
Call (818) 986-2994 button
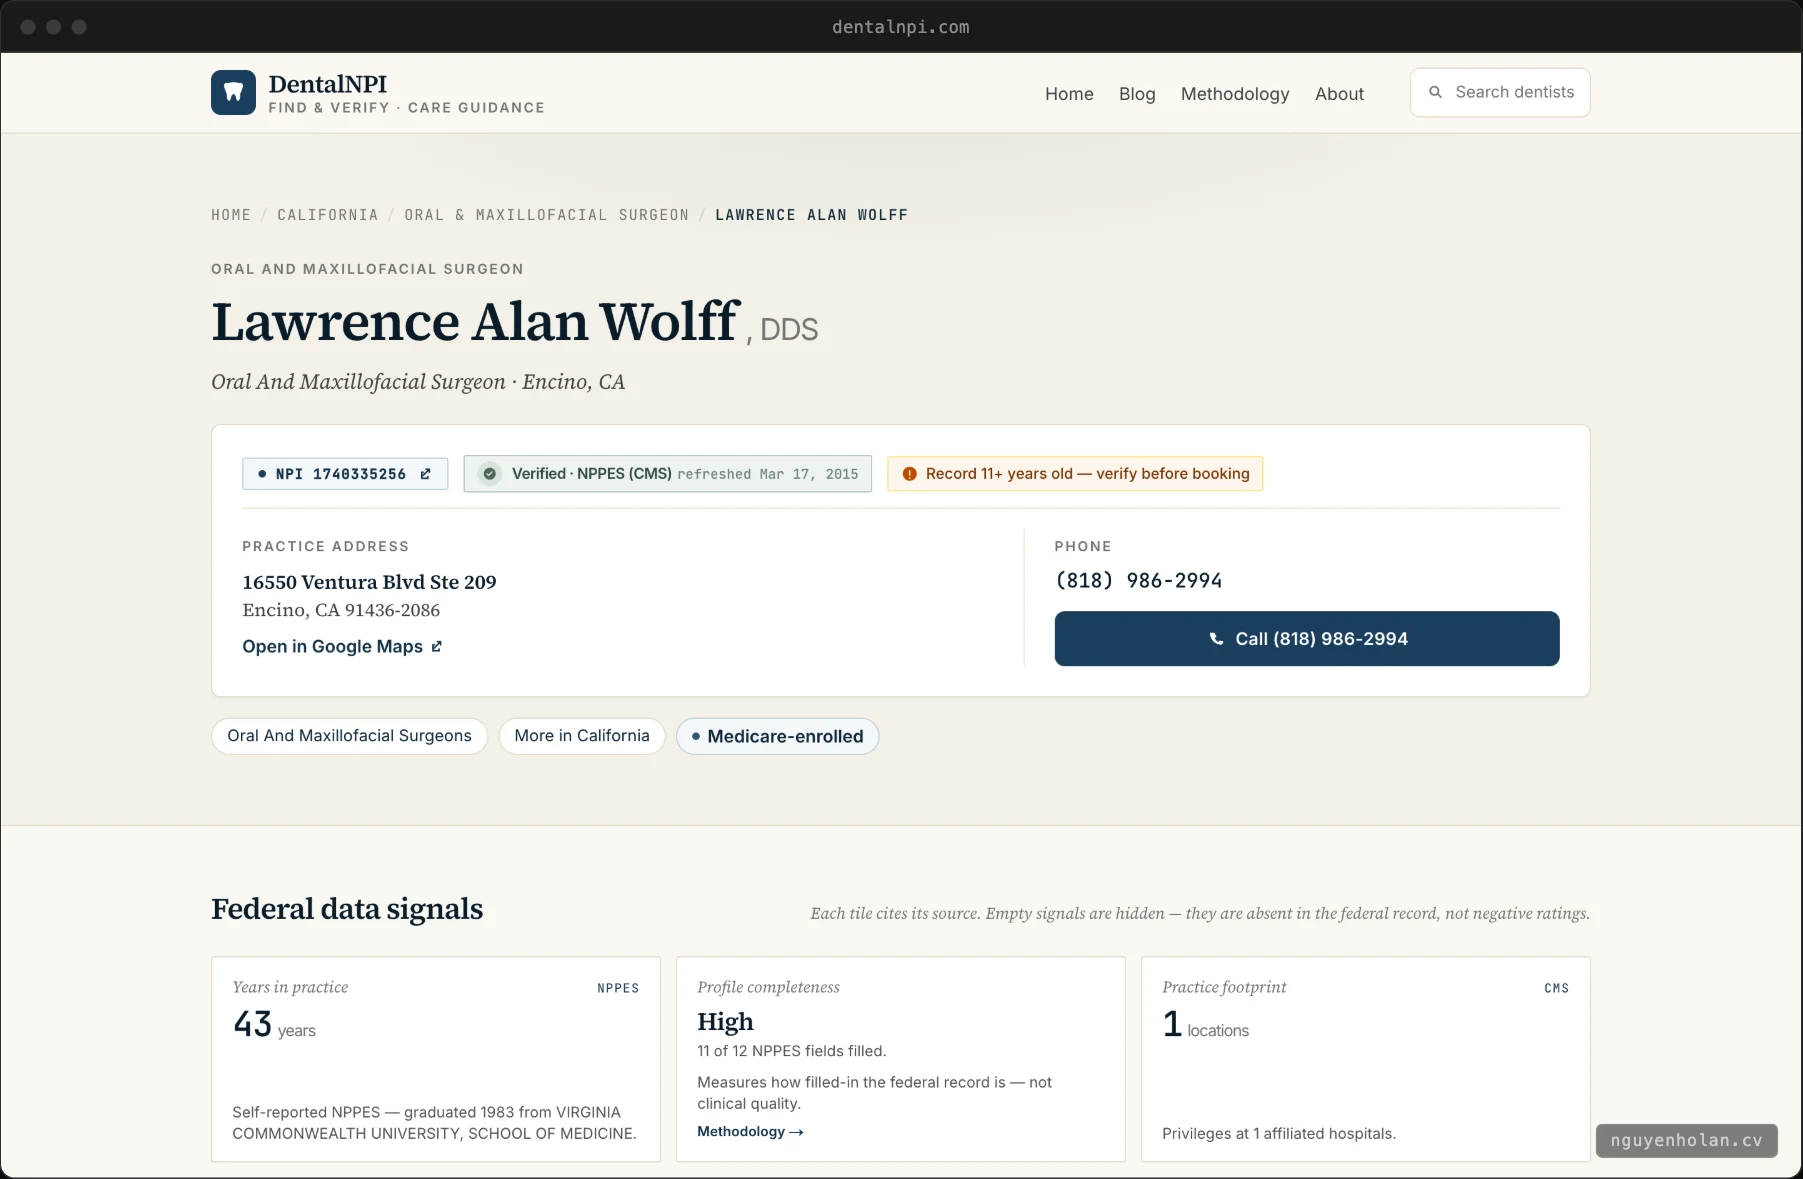tap(1307, 639)
